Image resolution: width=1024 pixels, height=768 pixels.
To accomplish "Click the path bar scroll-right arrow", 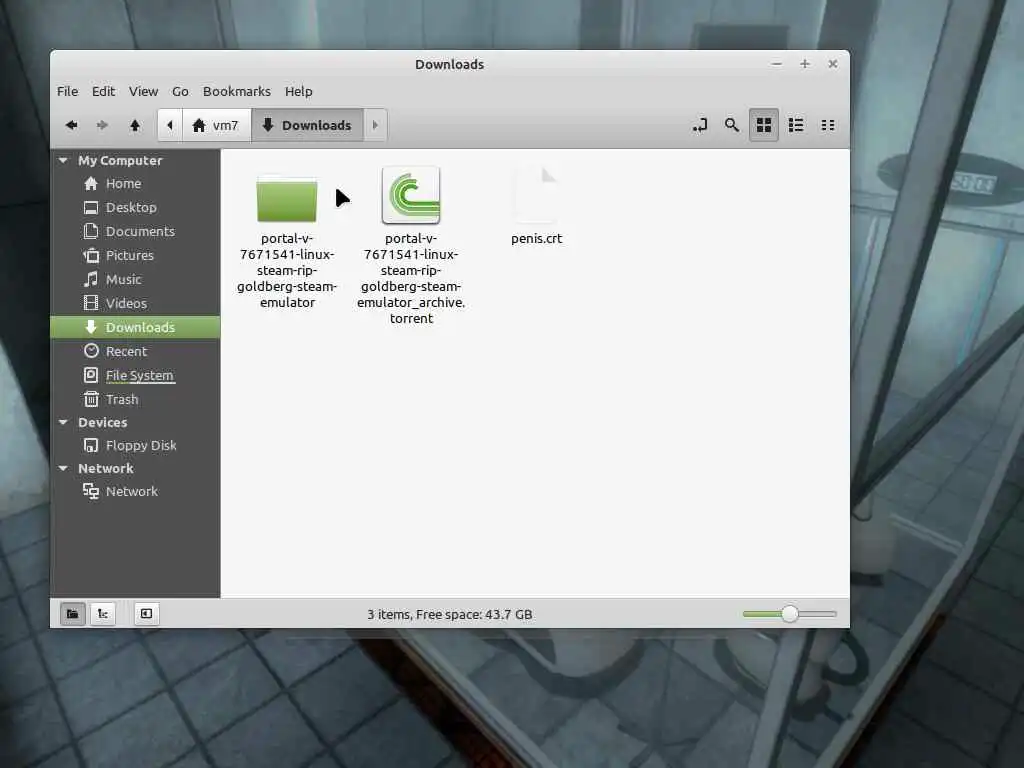I will coord(375,125).
